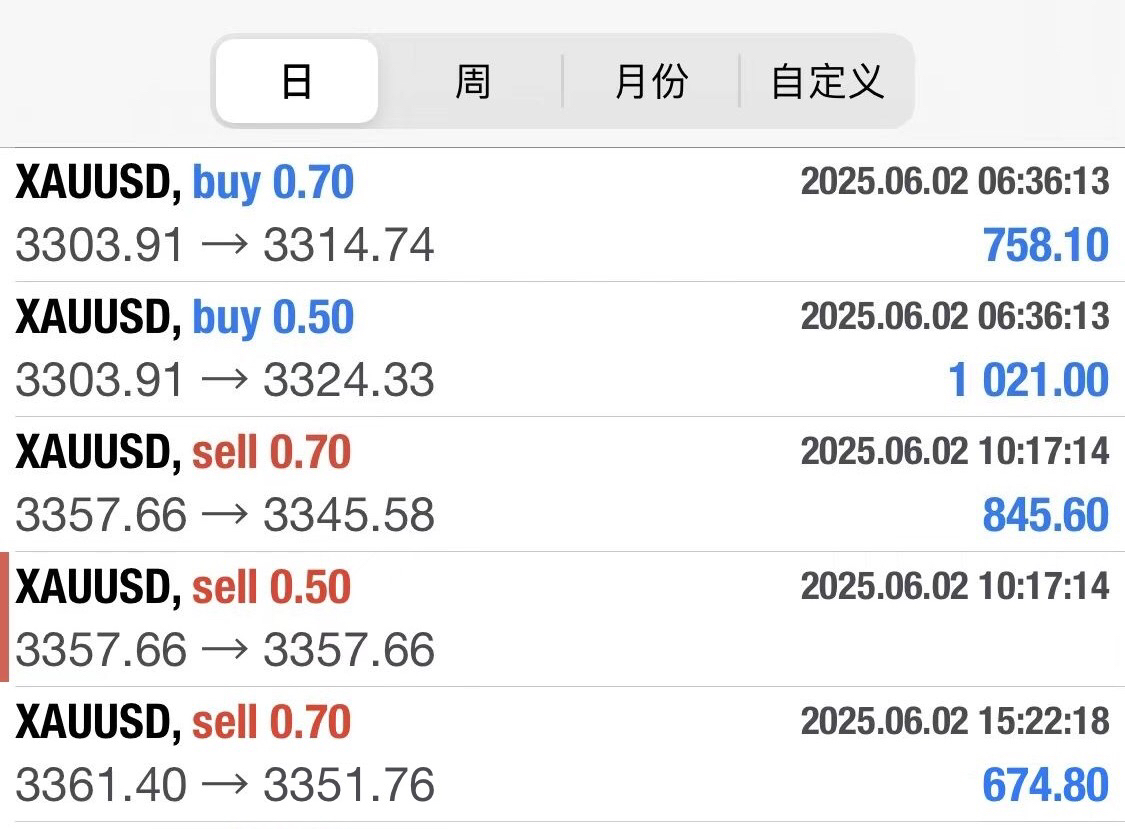Open the XAUUSD sell 0.70 trade at 10:17:14
The height and width of the screenshot is (829, 1125).
coord(562,484)
